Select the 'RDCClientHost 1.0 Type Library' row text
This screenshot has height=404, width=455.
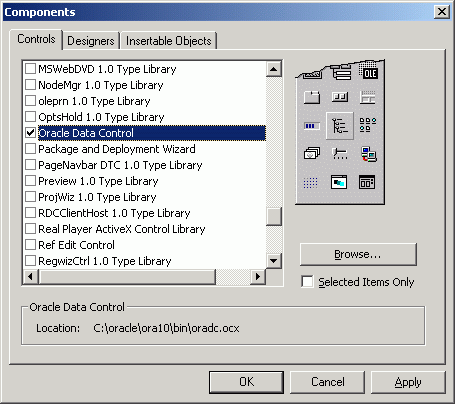(114, 213)
